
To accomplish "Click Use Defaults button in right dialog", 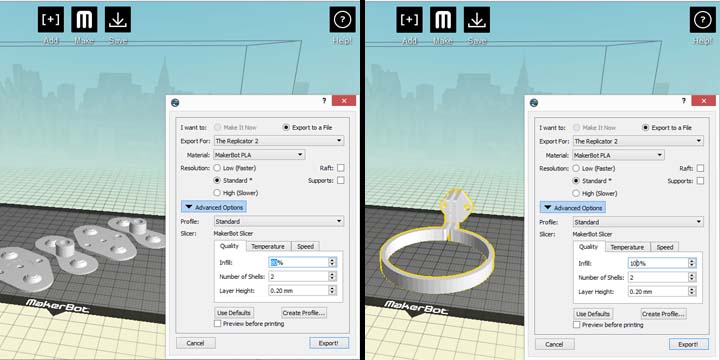I will coord(593,314).
